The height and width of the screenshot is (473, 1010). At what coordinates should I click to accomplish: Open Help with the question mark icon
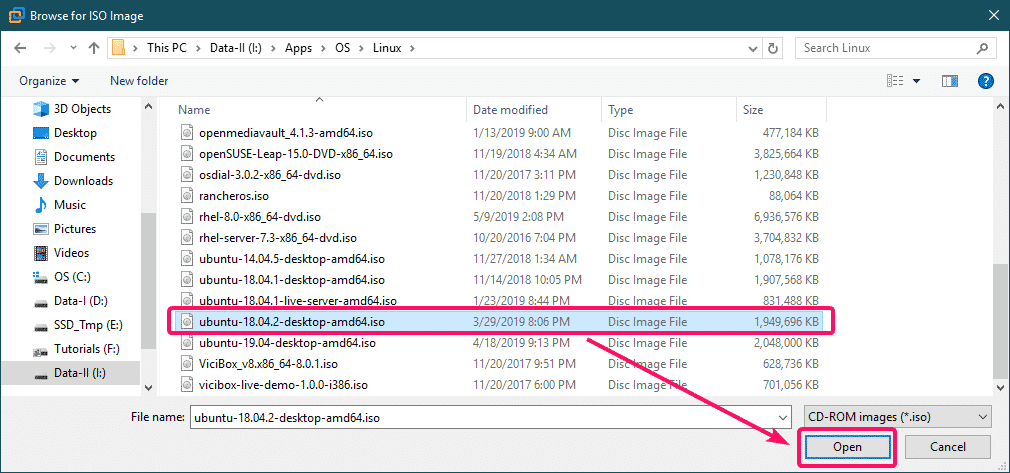pyautogui.click(x=986, y=81)
